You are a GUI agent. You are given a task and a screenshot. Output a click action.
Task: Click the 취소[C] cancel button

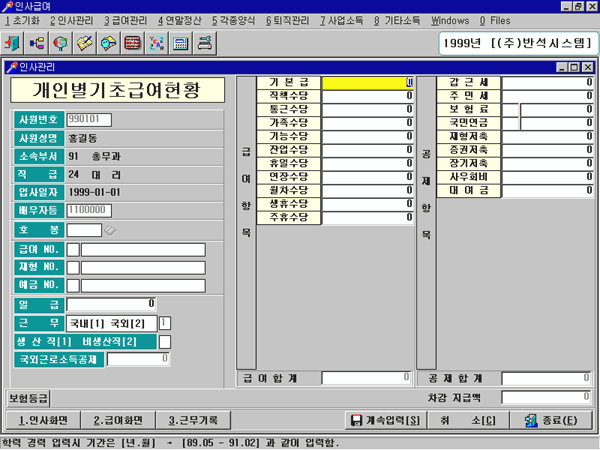[455, 420]
